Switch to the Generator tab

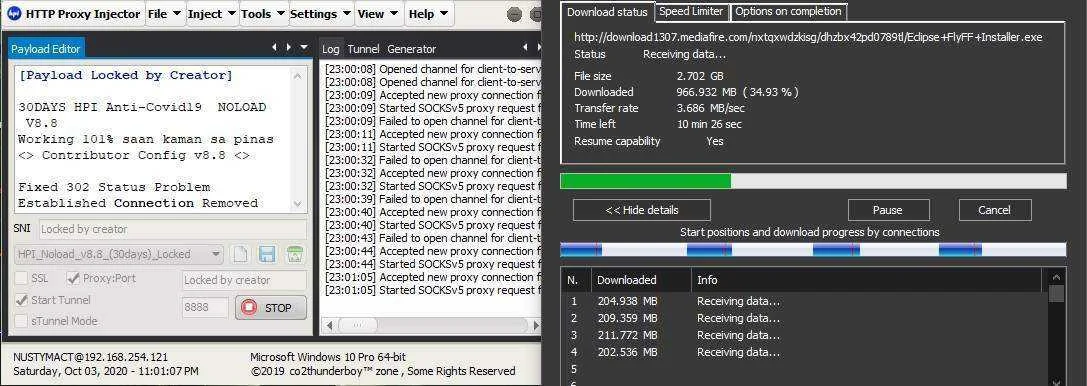click(412, 49)
